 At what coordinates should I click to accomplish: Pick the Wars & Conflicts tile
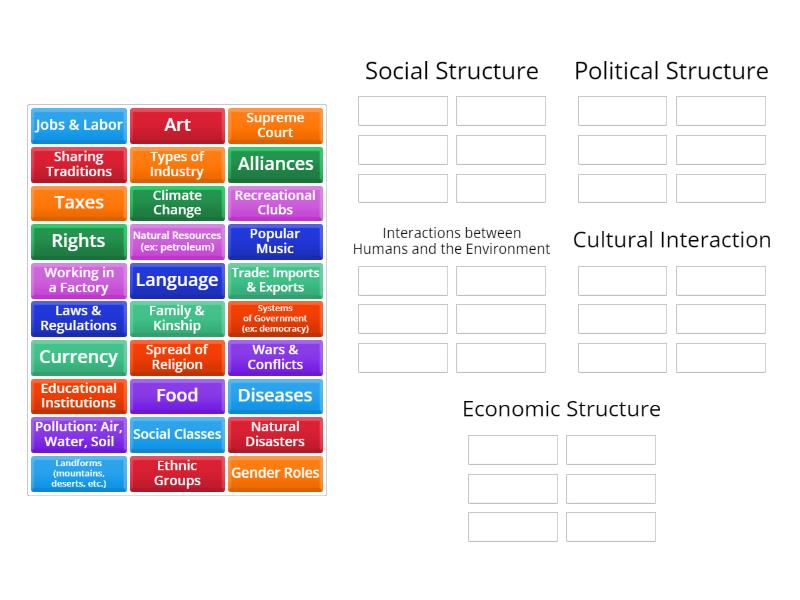pos(276,357)
